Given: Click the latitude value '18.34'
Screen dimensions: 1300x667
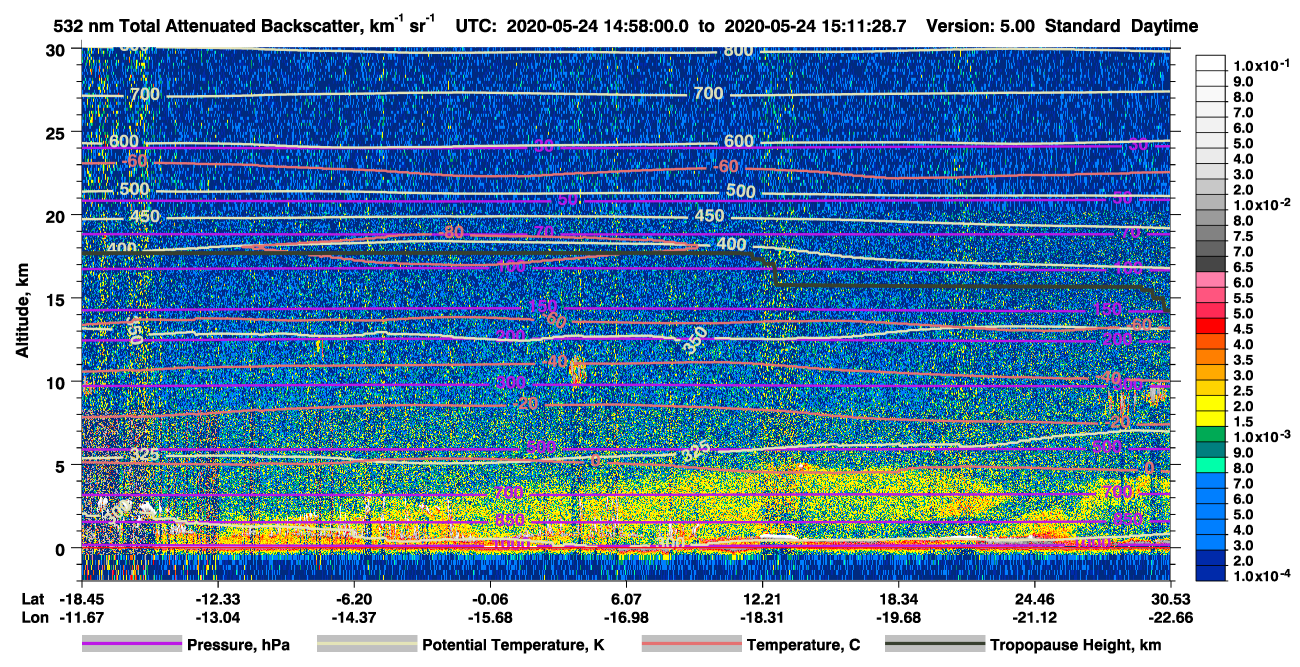Looking at the screenshot, I should (900, 598).
